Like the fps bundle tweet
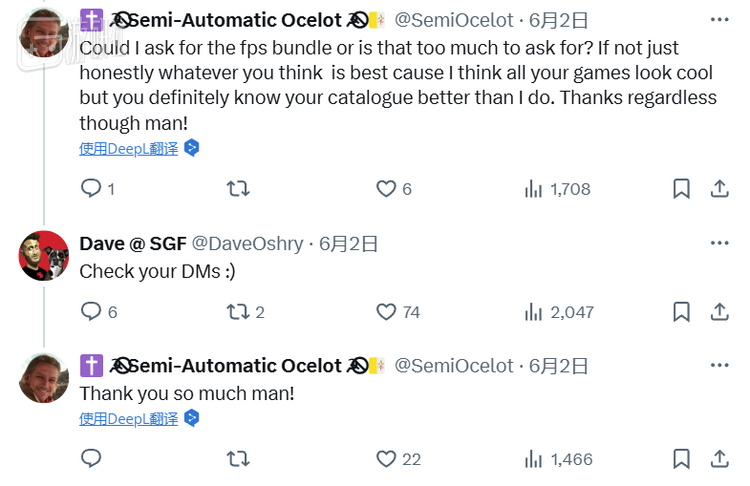This screenshot has height=486, width=750. point(386,188)
